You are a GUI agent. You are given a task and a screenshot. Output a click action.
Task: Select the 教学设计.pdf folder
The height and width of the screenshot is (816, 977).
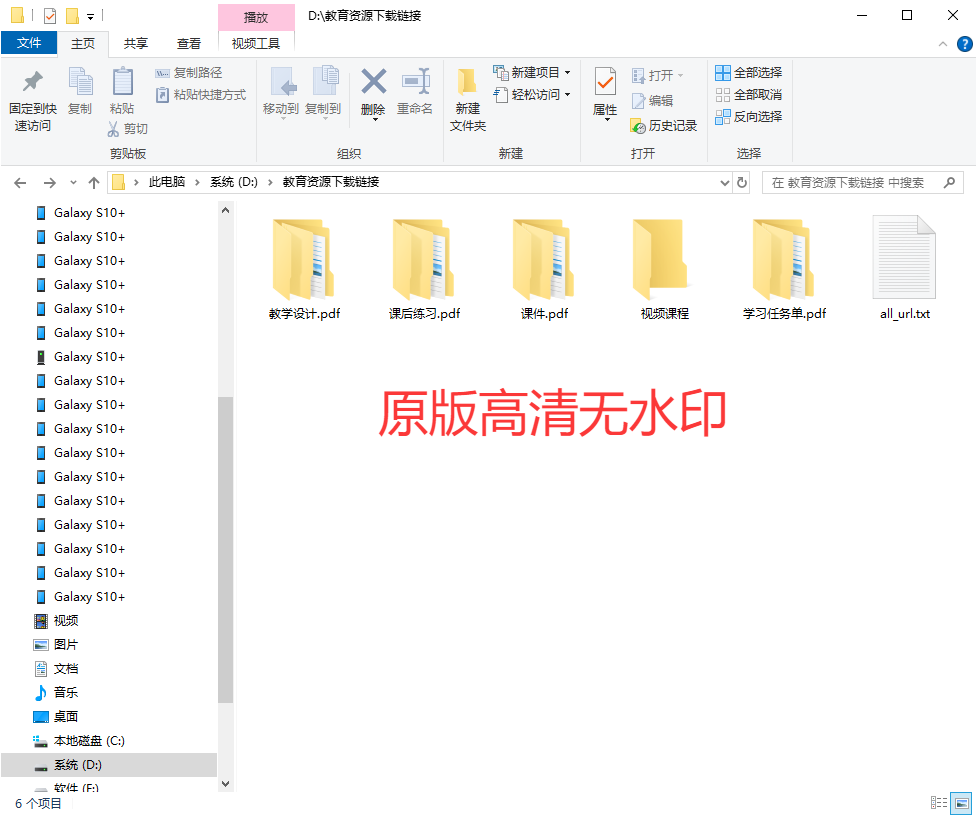(x=305, y=269)
